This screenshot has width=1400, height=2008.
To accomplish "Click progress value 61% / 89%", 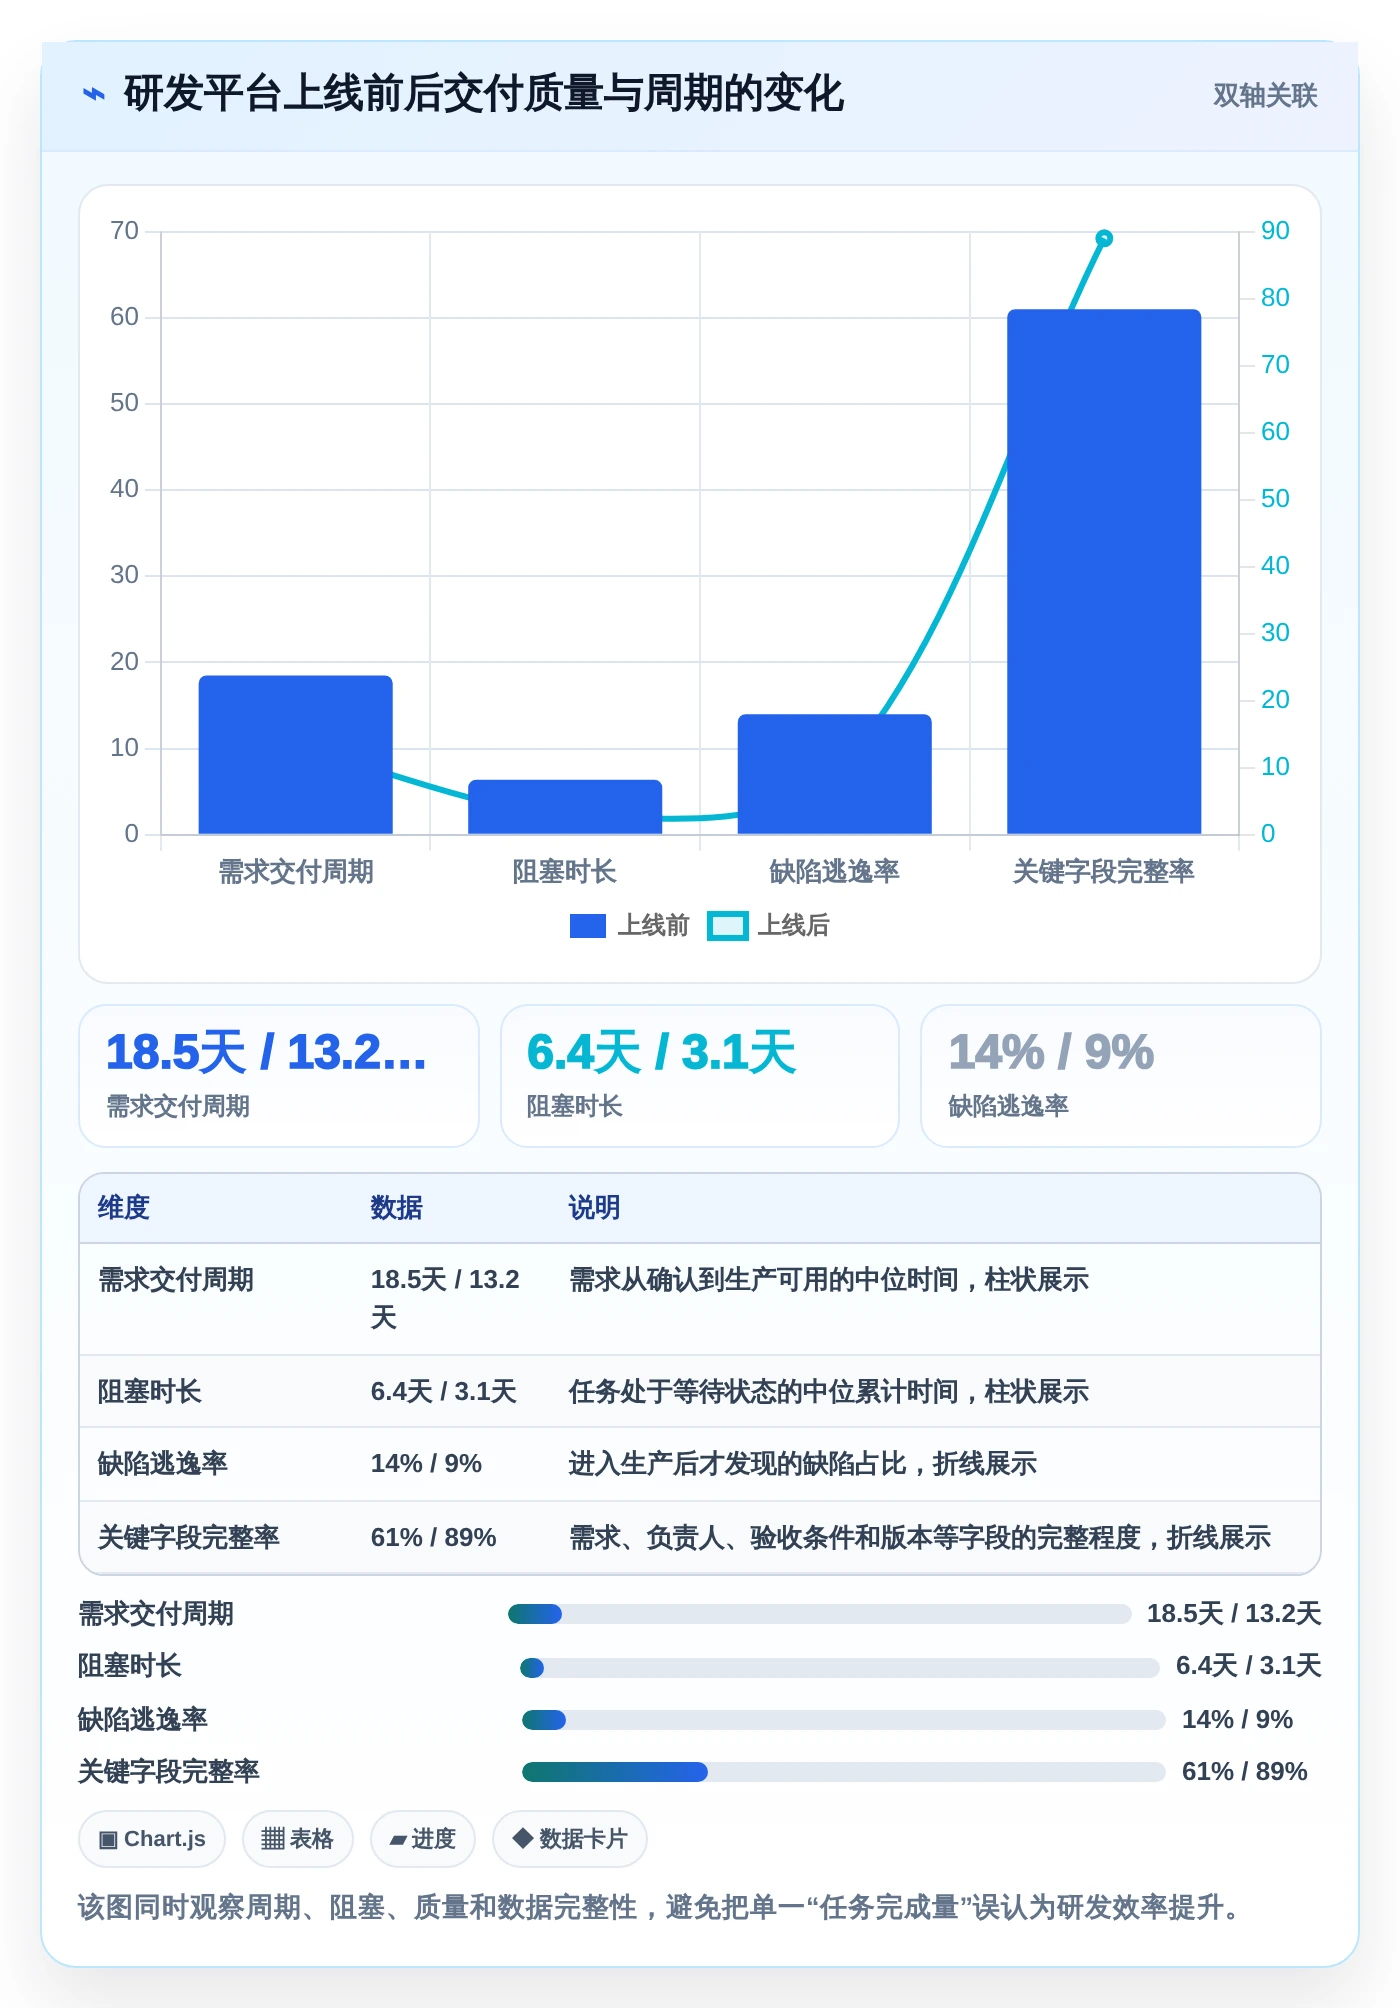I will click(1244, 1772).
